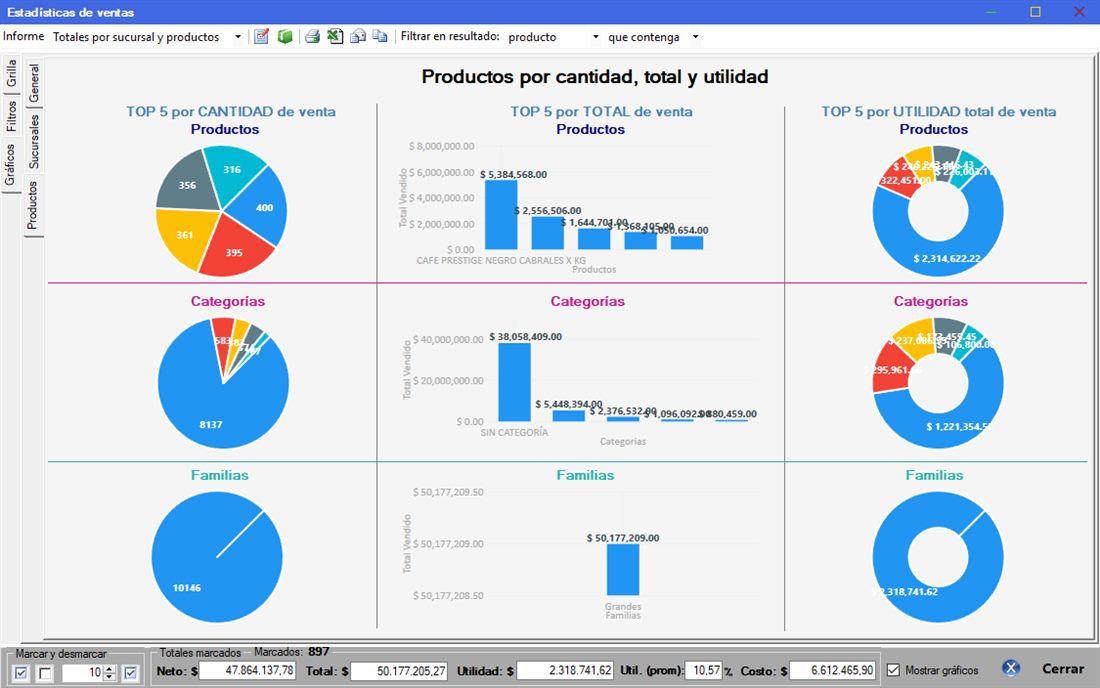Click the blue 400 slice in products pie
The width and height of the screenshot is (1100, 688).
[x=260, y=208]
